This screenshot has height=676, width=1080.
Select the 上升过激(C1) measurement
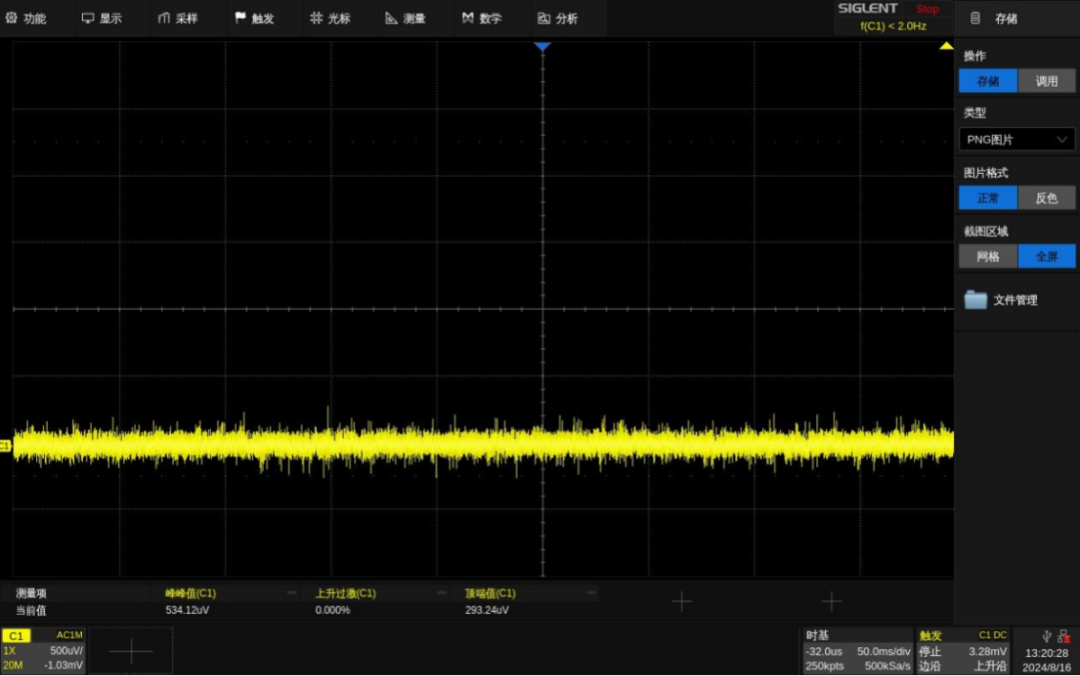pos(345,593)
